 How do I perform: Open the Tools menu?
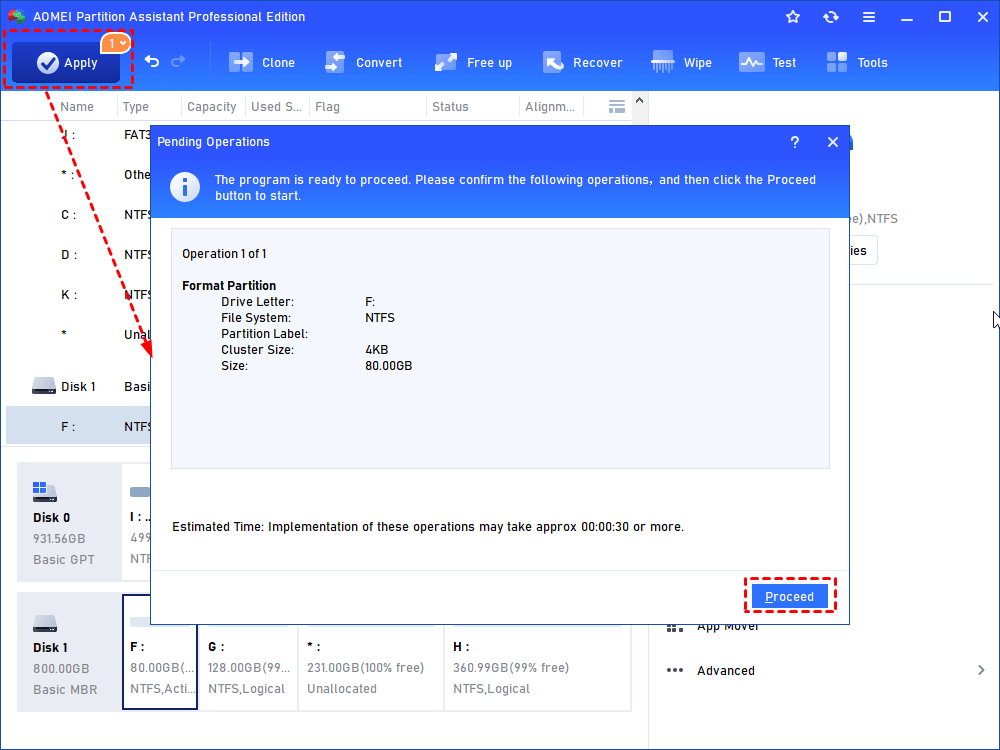pyautogui.click(x=857, y=62)
